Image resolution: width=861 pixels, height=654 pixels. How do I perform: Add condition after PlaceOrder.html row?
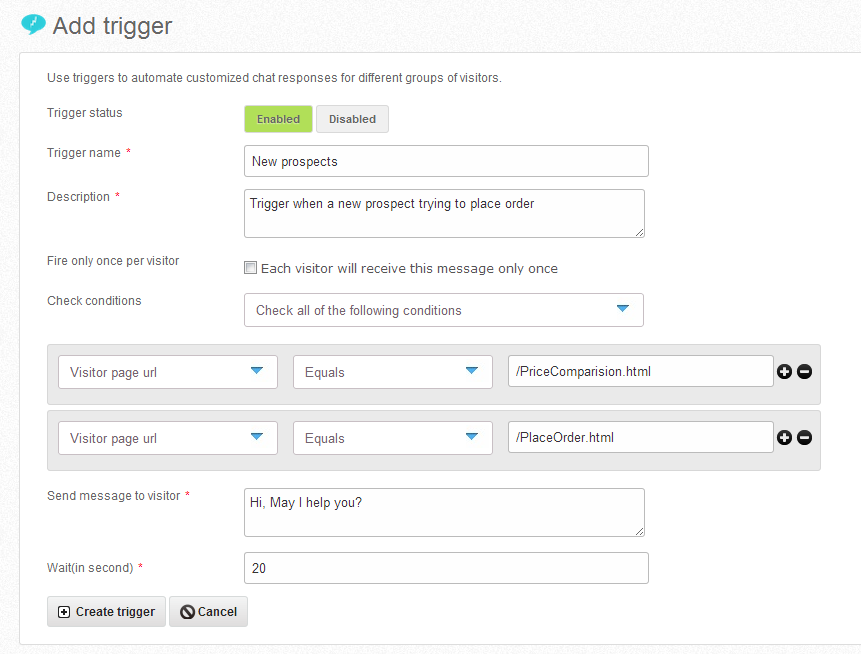(x=784, y=438)
